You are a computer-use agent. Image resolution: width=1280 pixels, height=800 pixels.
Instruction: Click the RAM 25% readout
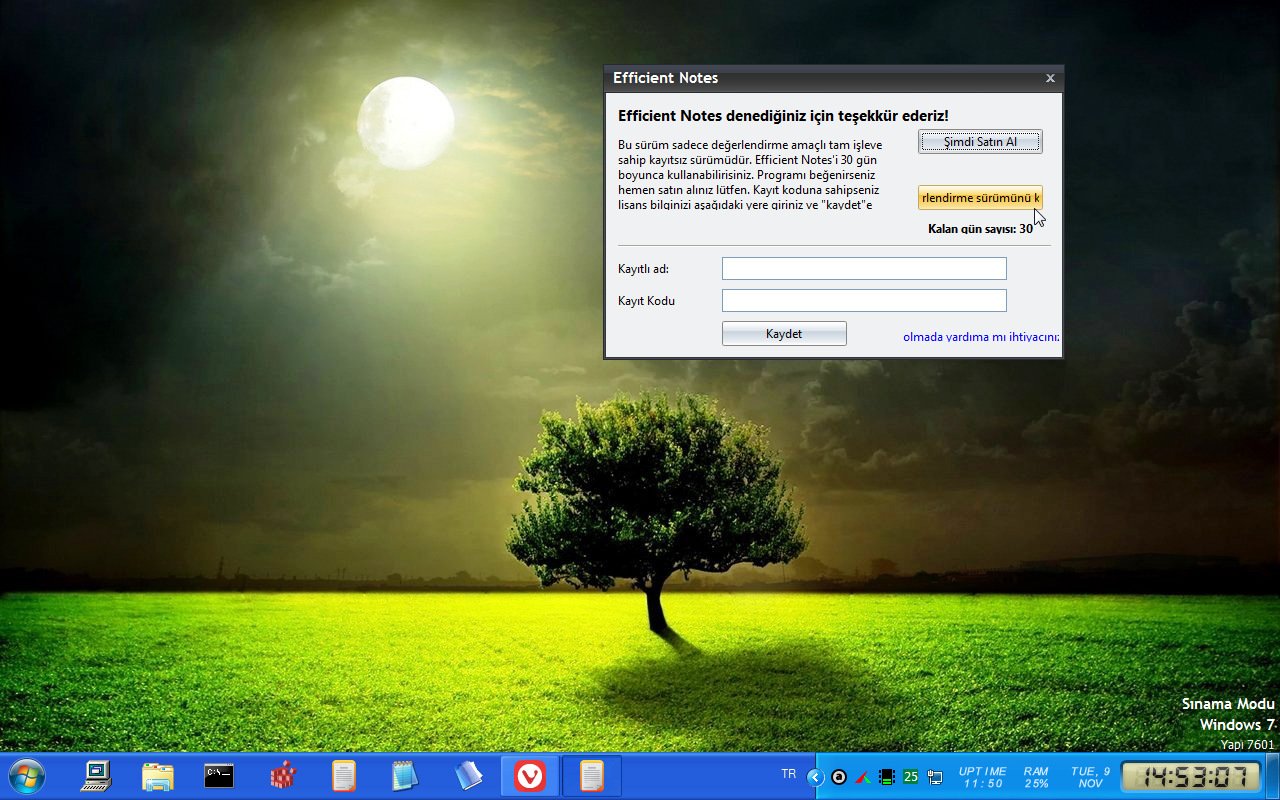coord(1036,777)
